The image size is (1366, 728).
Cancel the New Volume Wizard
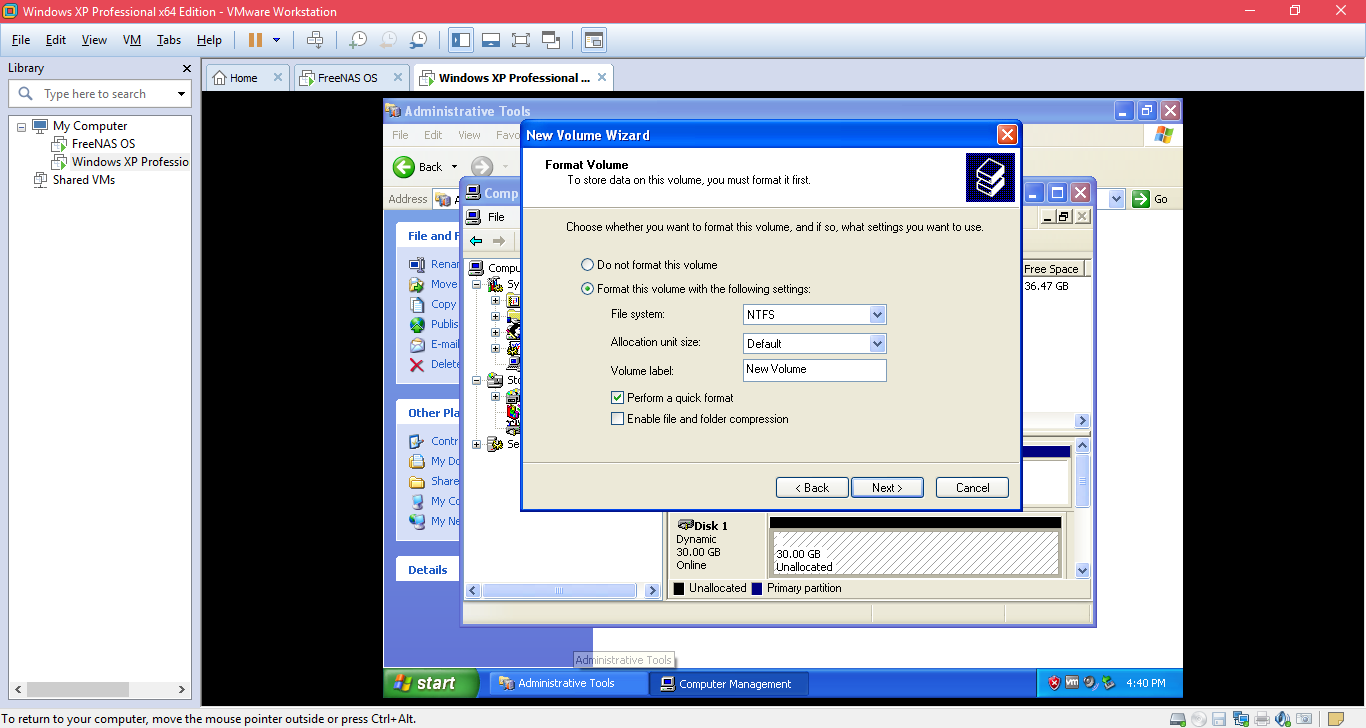972,488
